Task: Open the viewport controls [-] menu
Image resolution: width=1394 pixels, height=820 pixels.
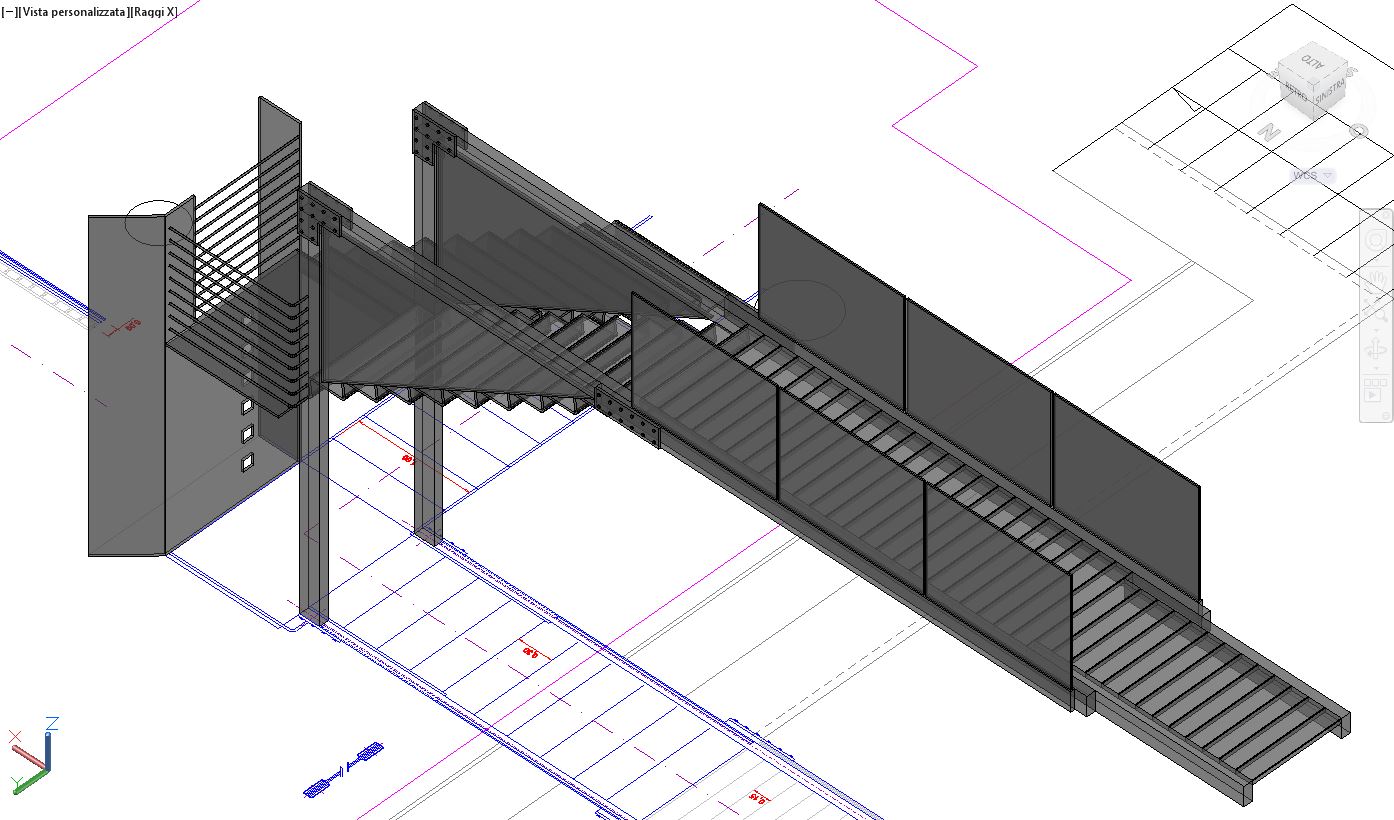Action: (x=9, y=12)
